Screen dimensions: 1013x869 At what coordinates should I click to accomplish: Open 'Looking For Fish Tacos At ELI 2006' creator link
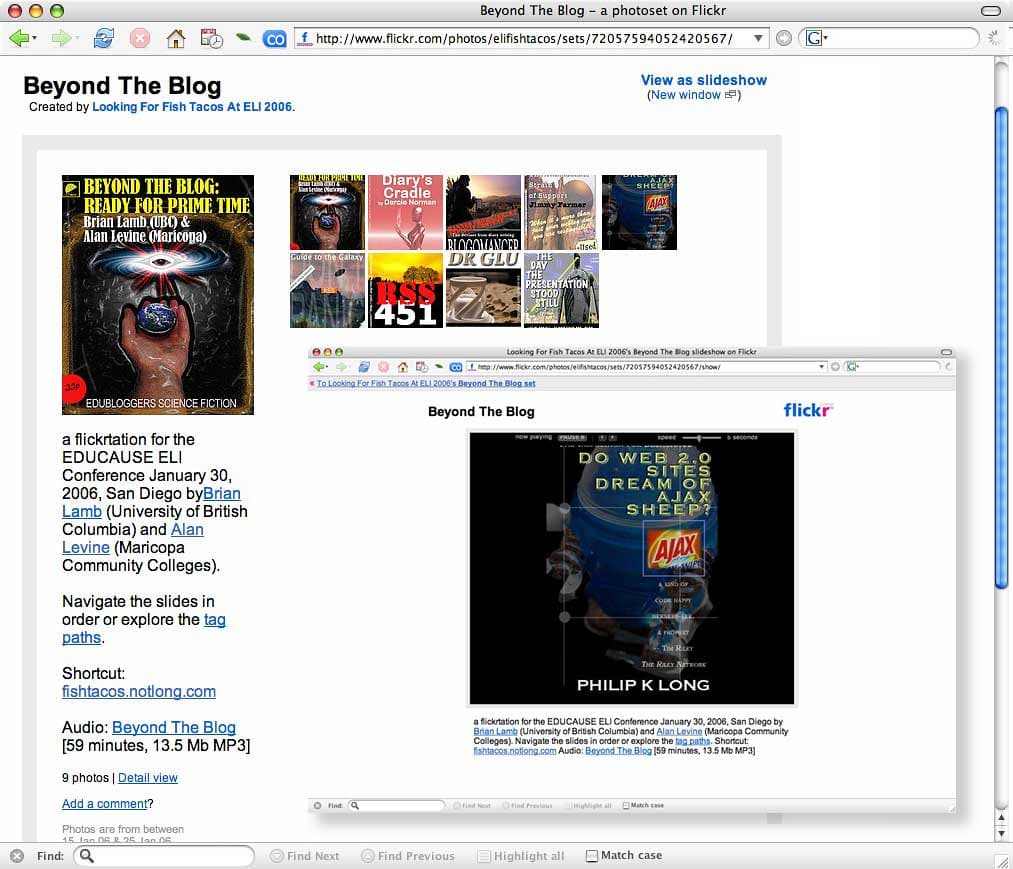click(x=192, y=107)
